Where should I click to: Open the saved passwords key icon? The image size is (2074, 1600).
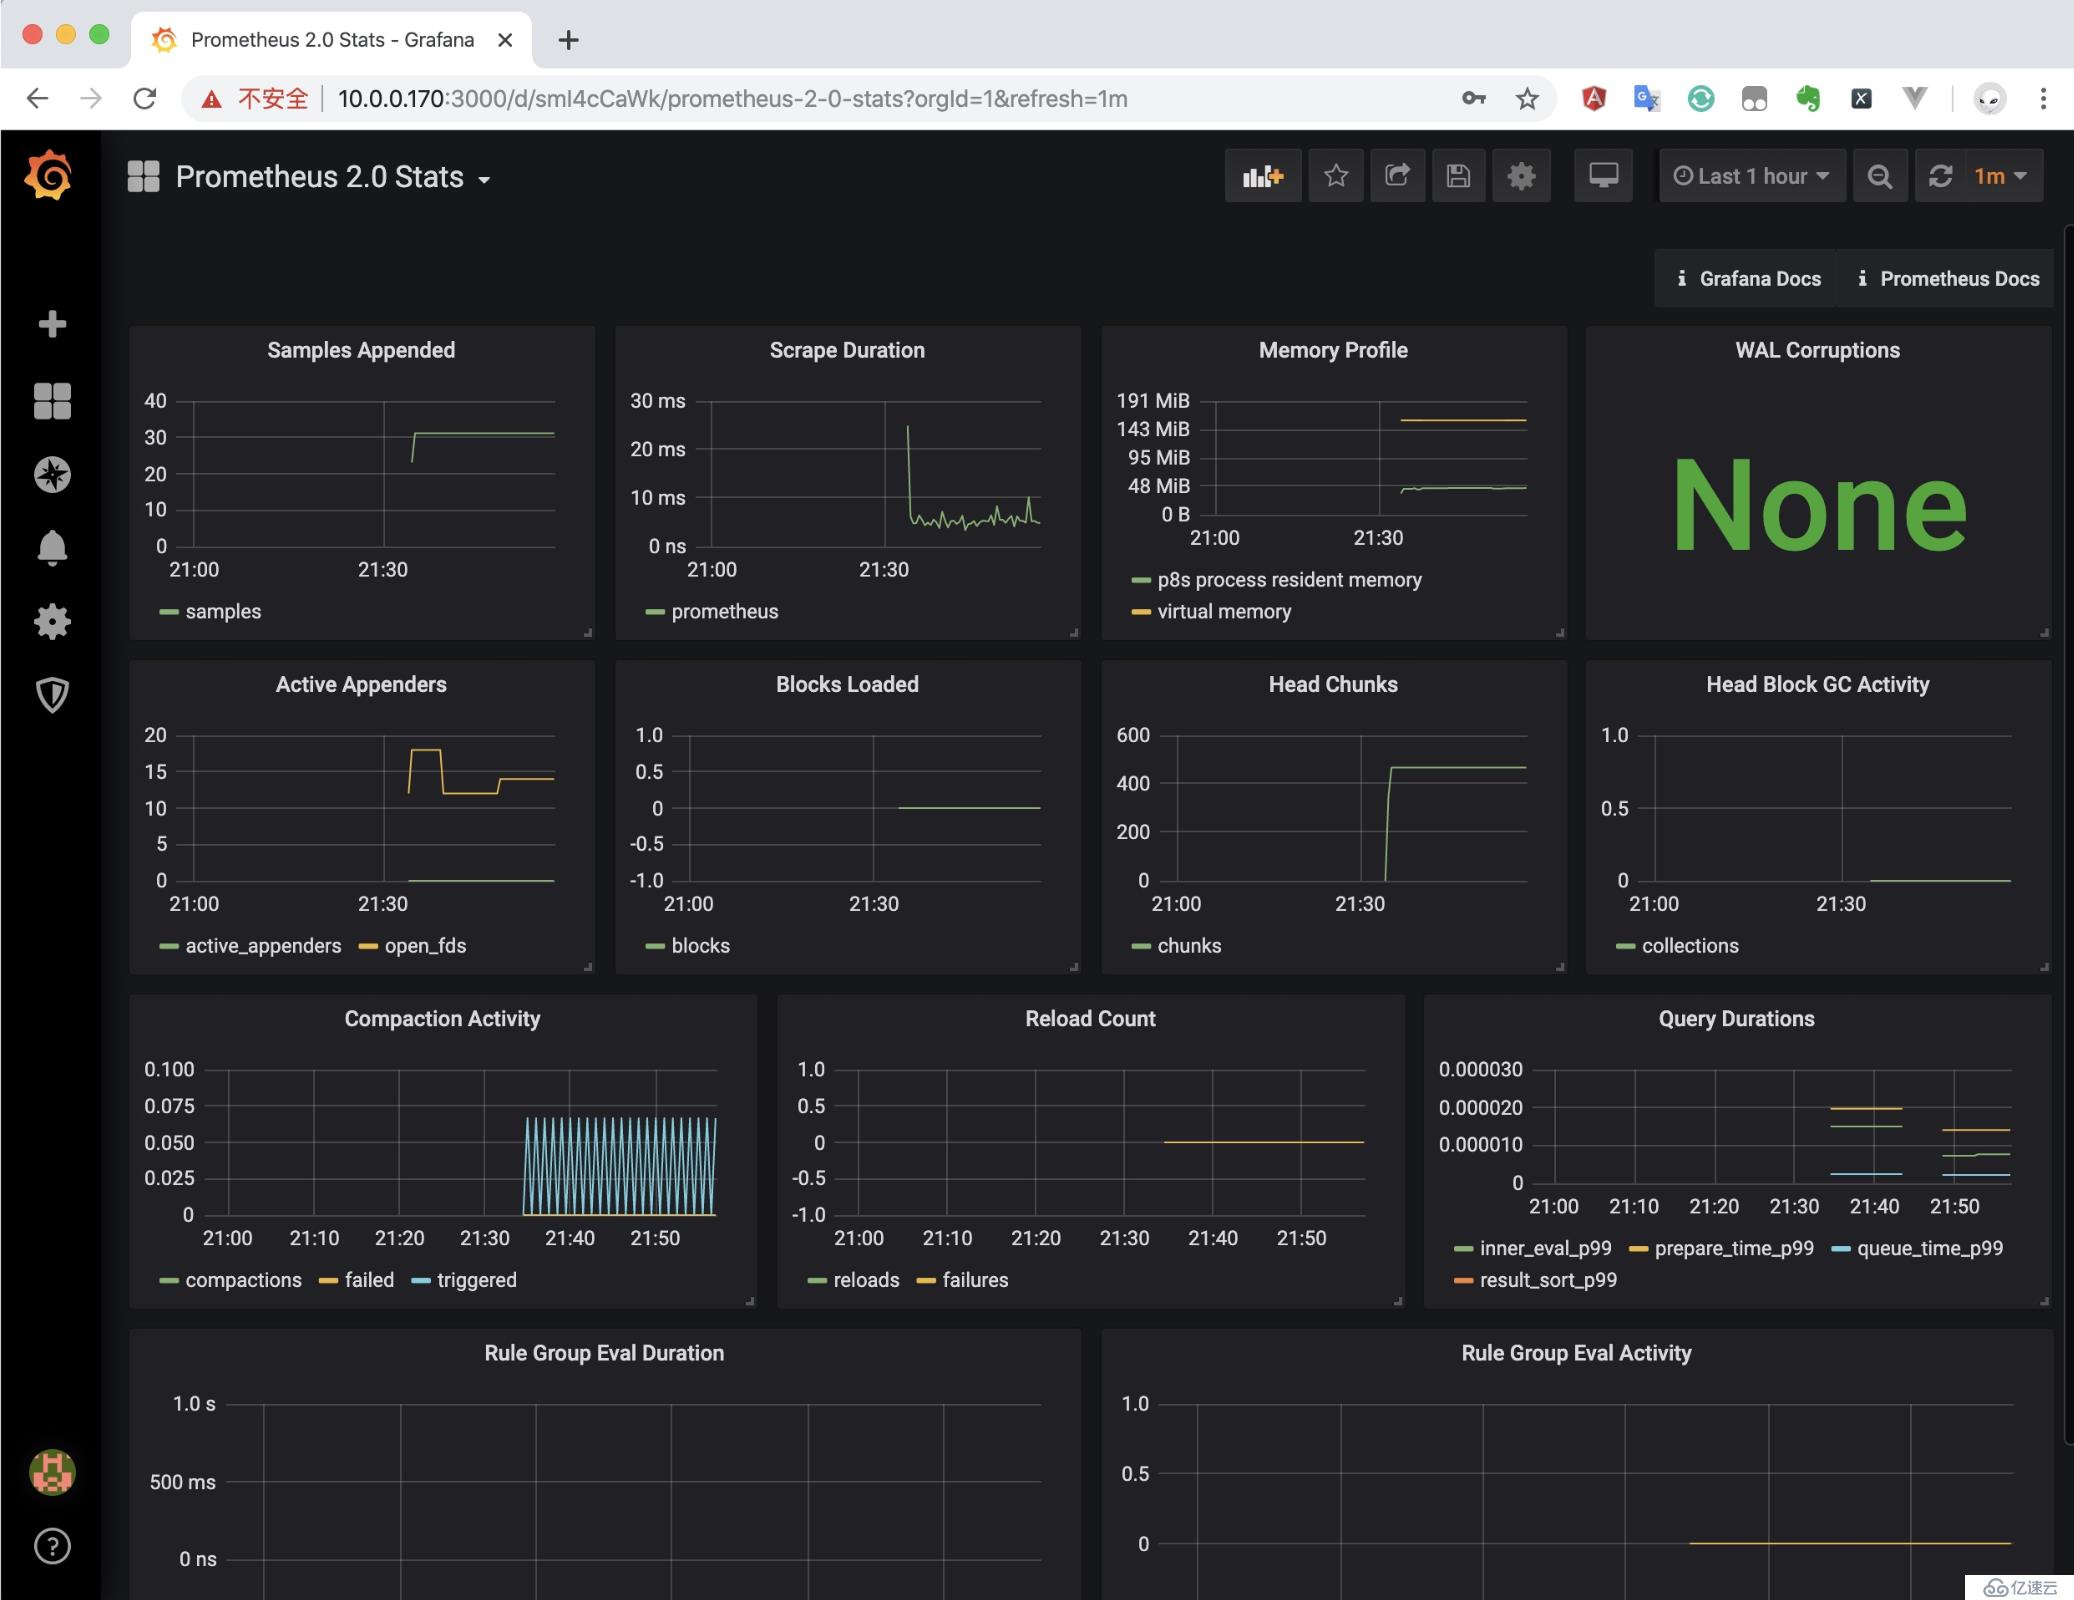click(x=1473, y=98)
